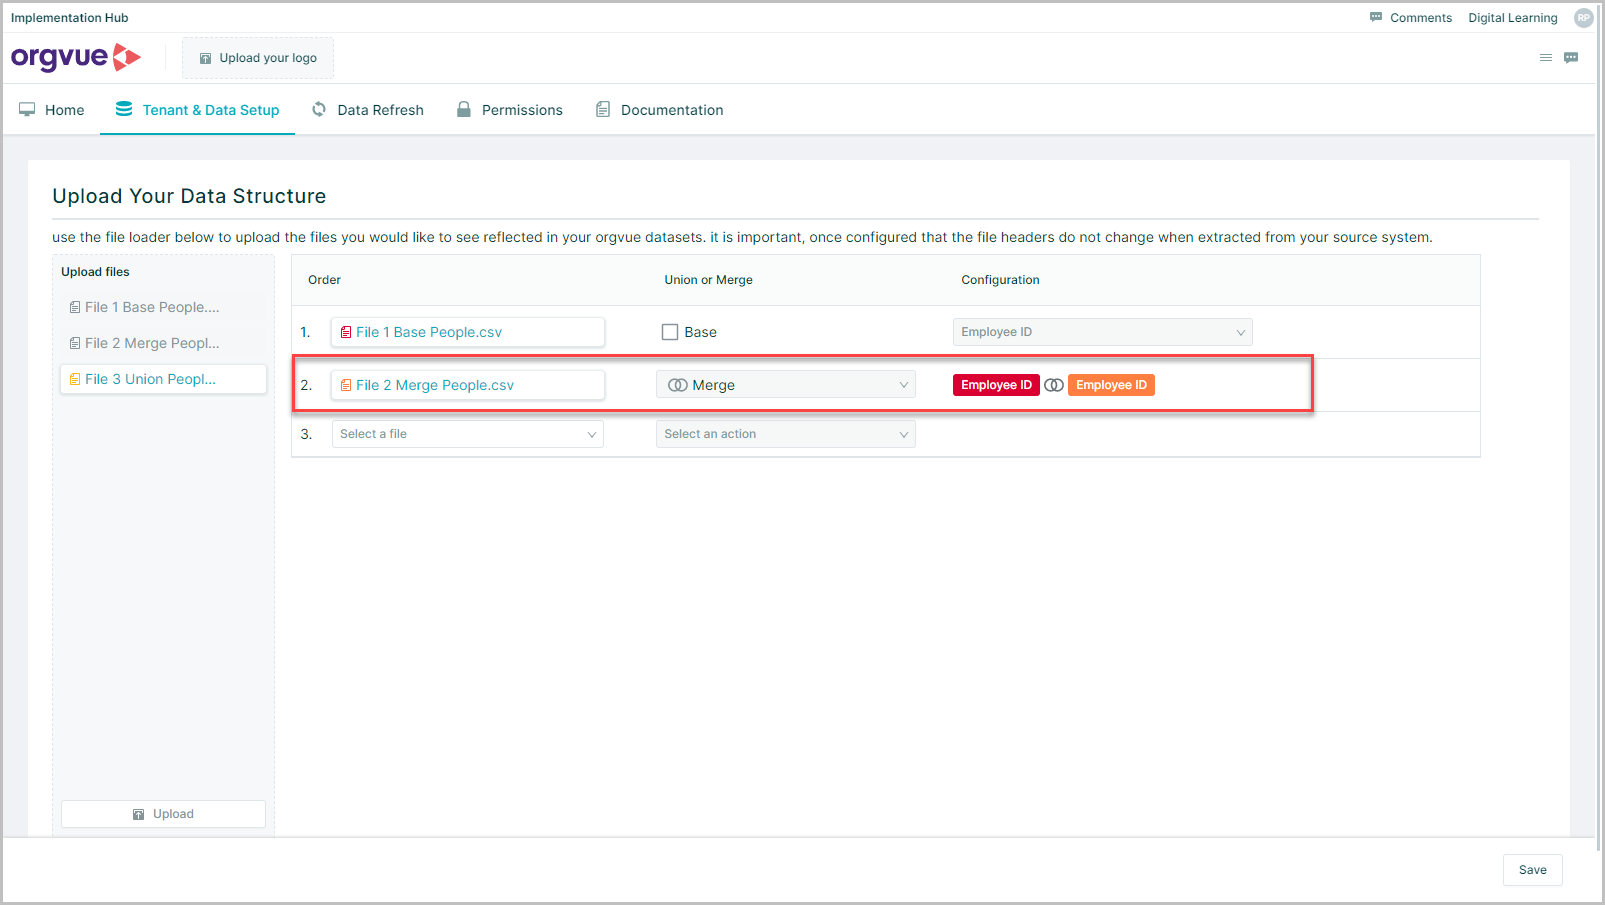Click the file icon of File 1 Base People.csv
This screenshot has width=1605, height=905.
346,332
